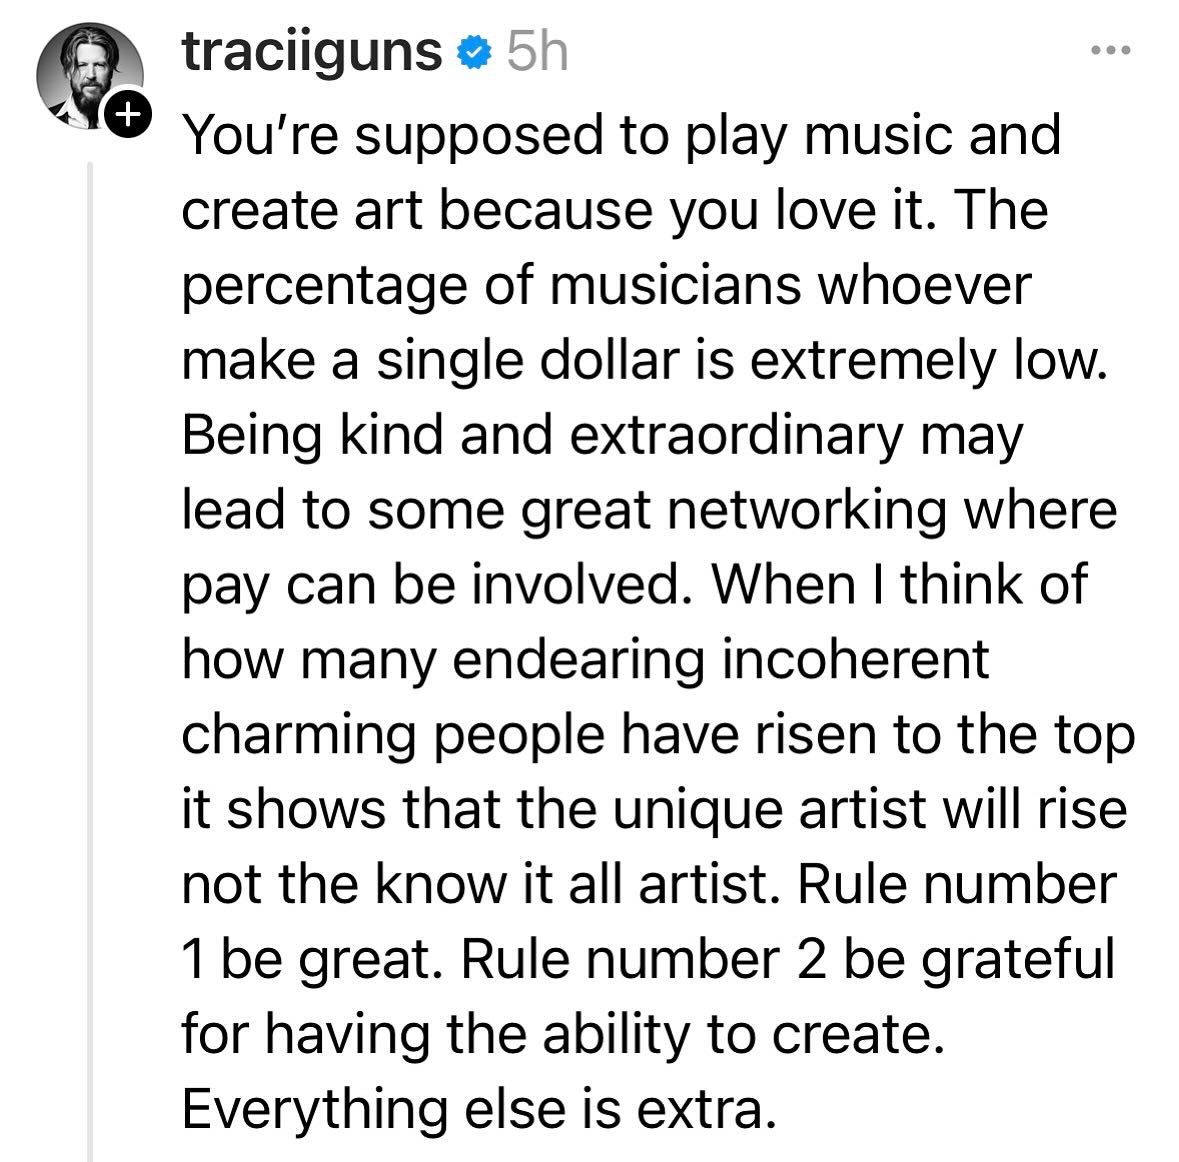Image resolution: width=1179 pixels, height=1162 pixels.
Task: Select the line "percentage of musicians whoever"
Action: point(605,285)
